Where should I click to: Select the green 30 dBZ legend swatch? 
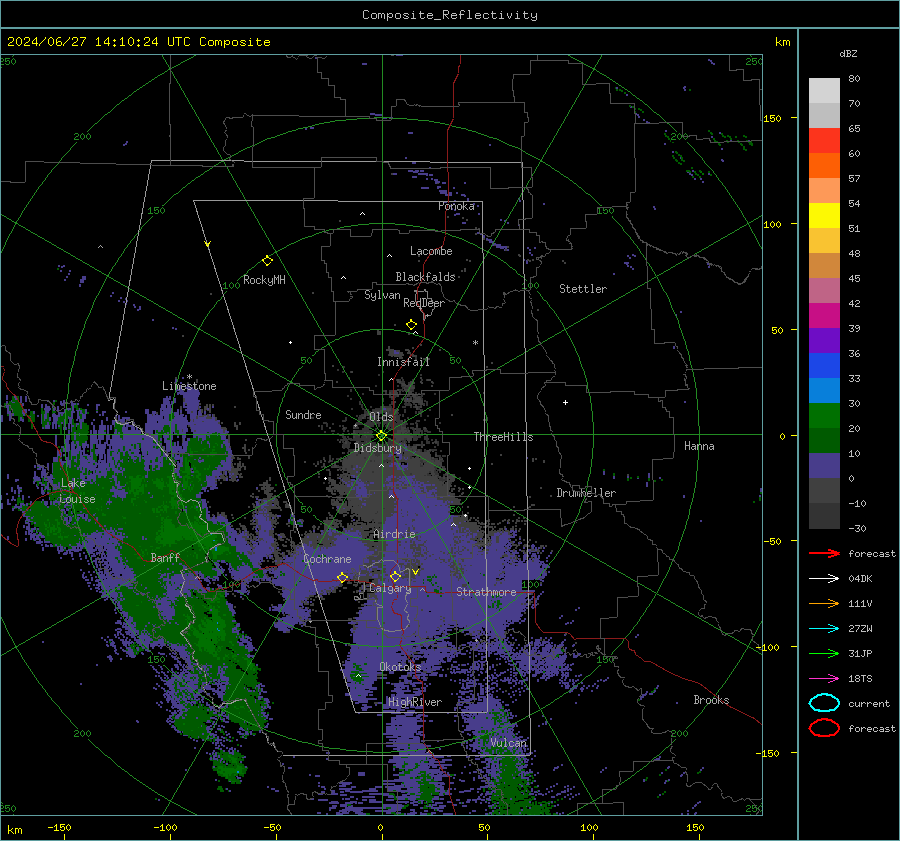point(824,415)
